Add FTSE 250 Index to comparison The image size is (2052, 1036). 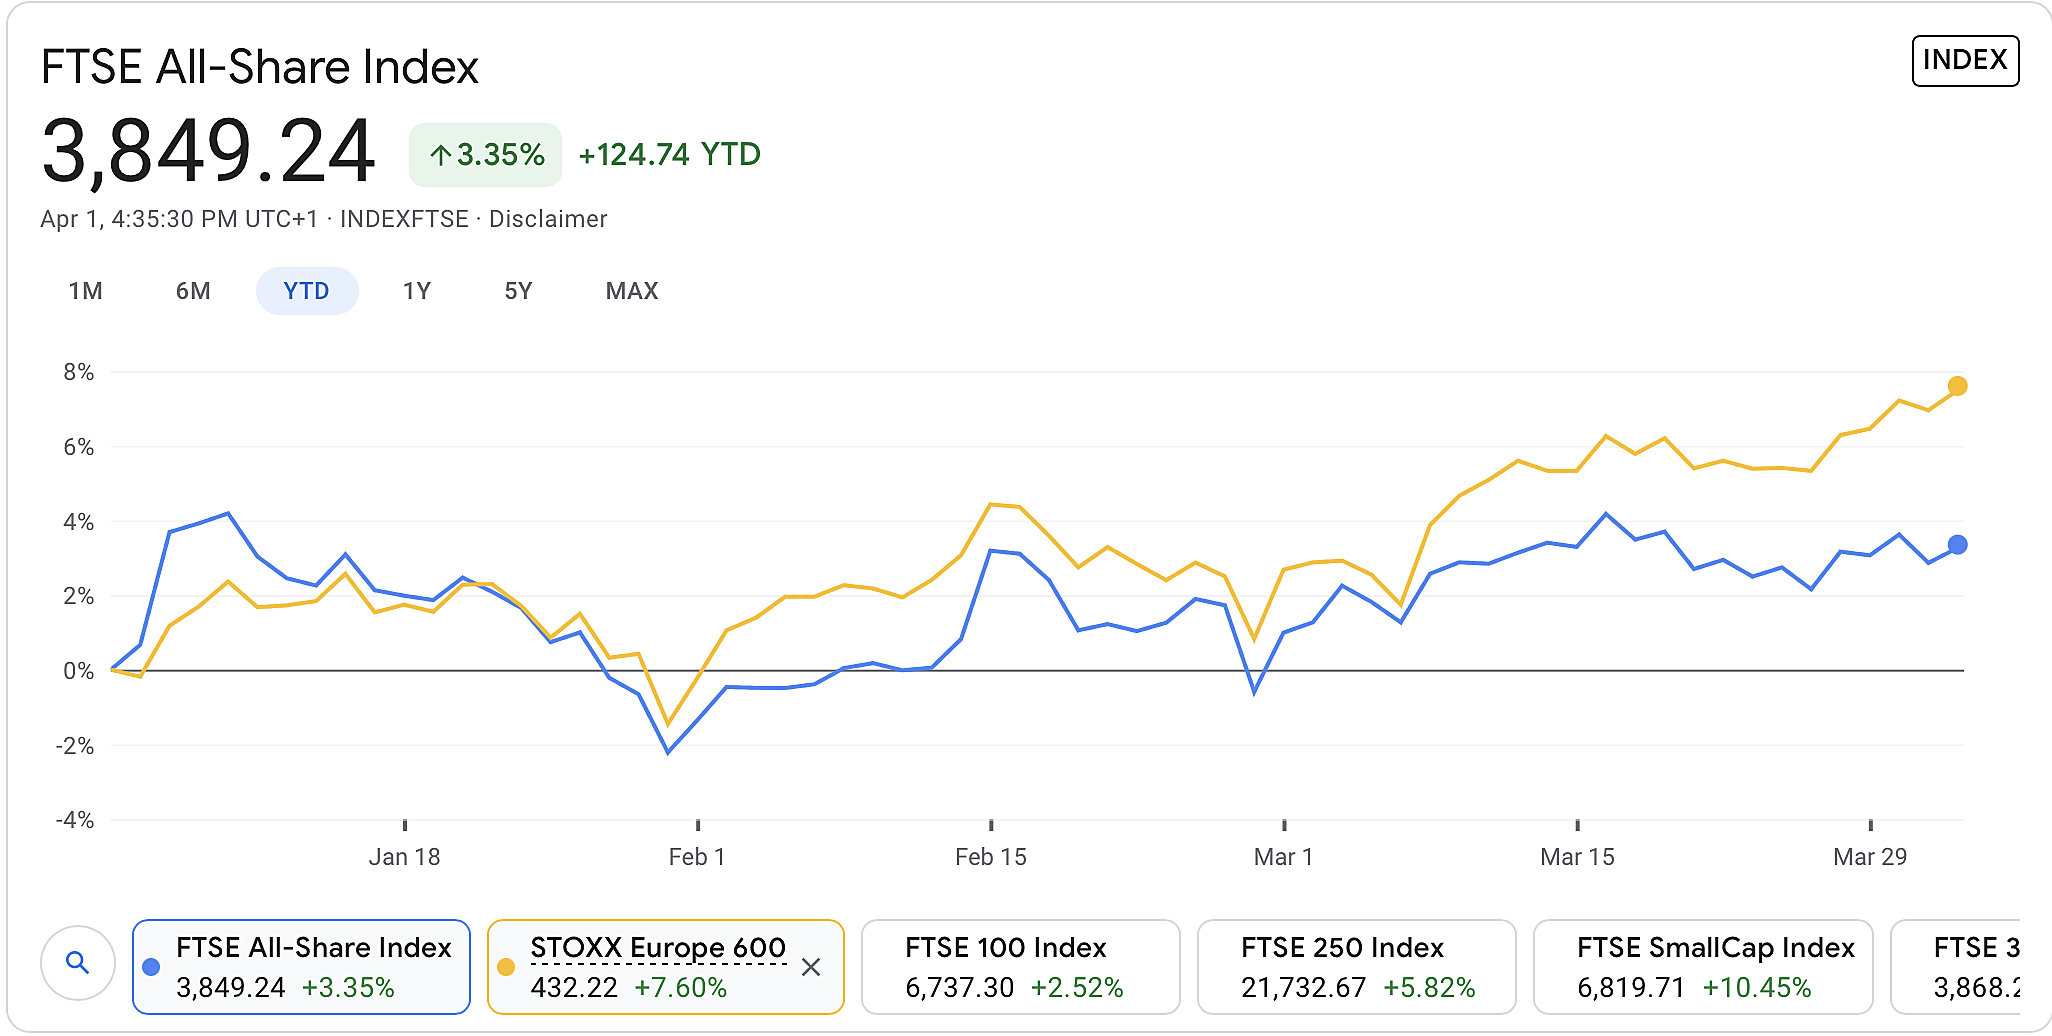[x=1357, y=967]
